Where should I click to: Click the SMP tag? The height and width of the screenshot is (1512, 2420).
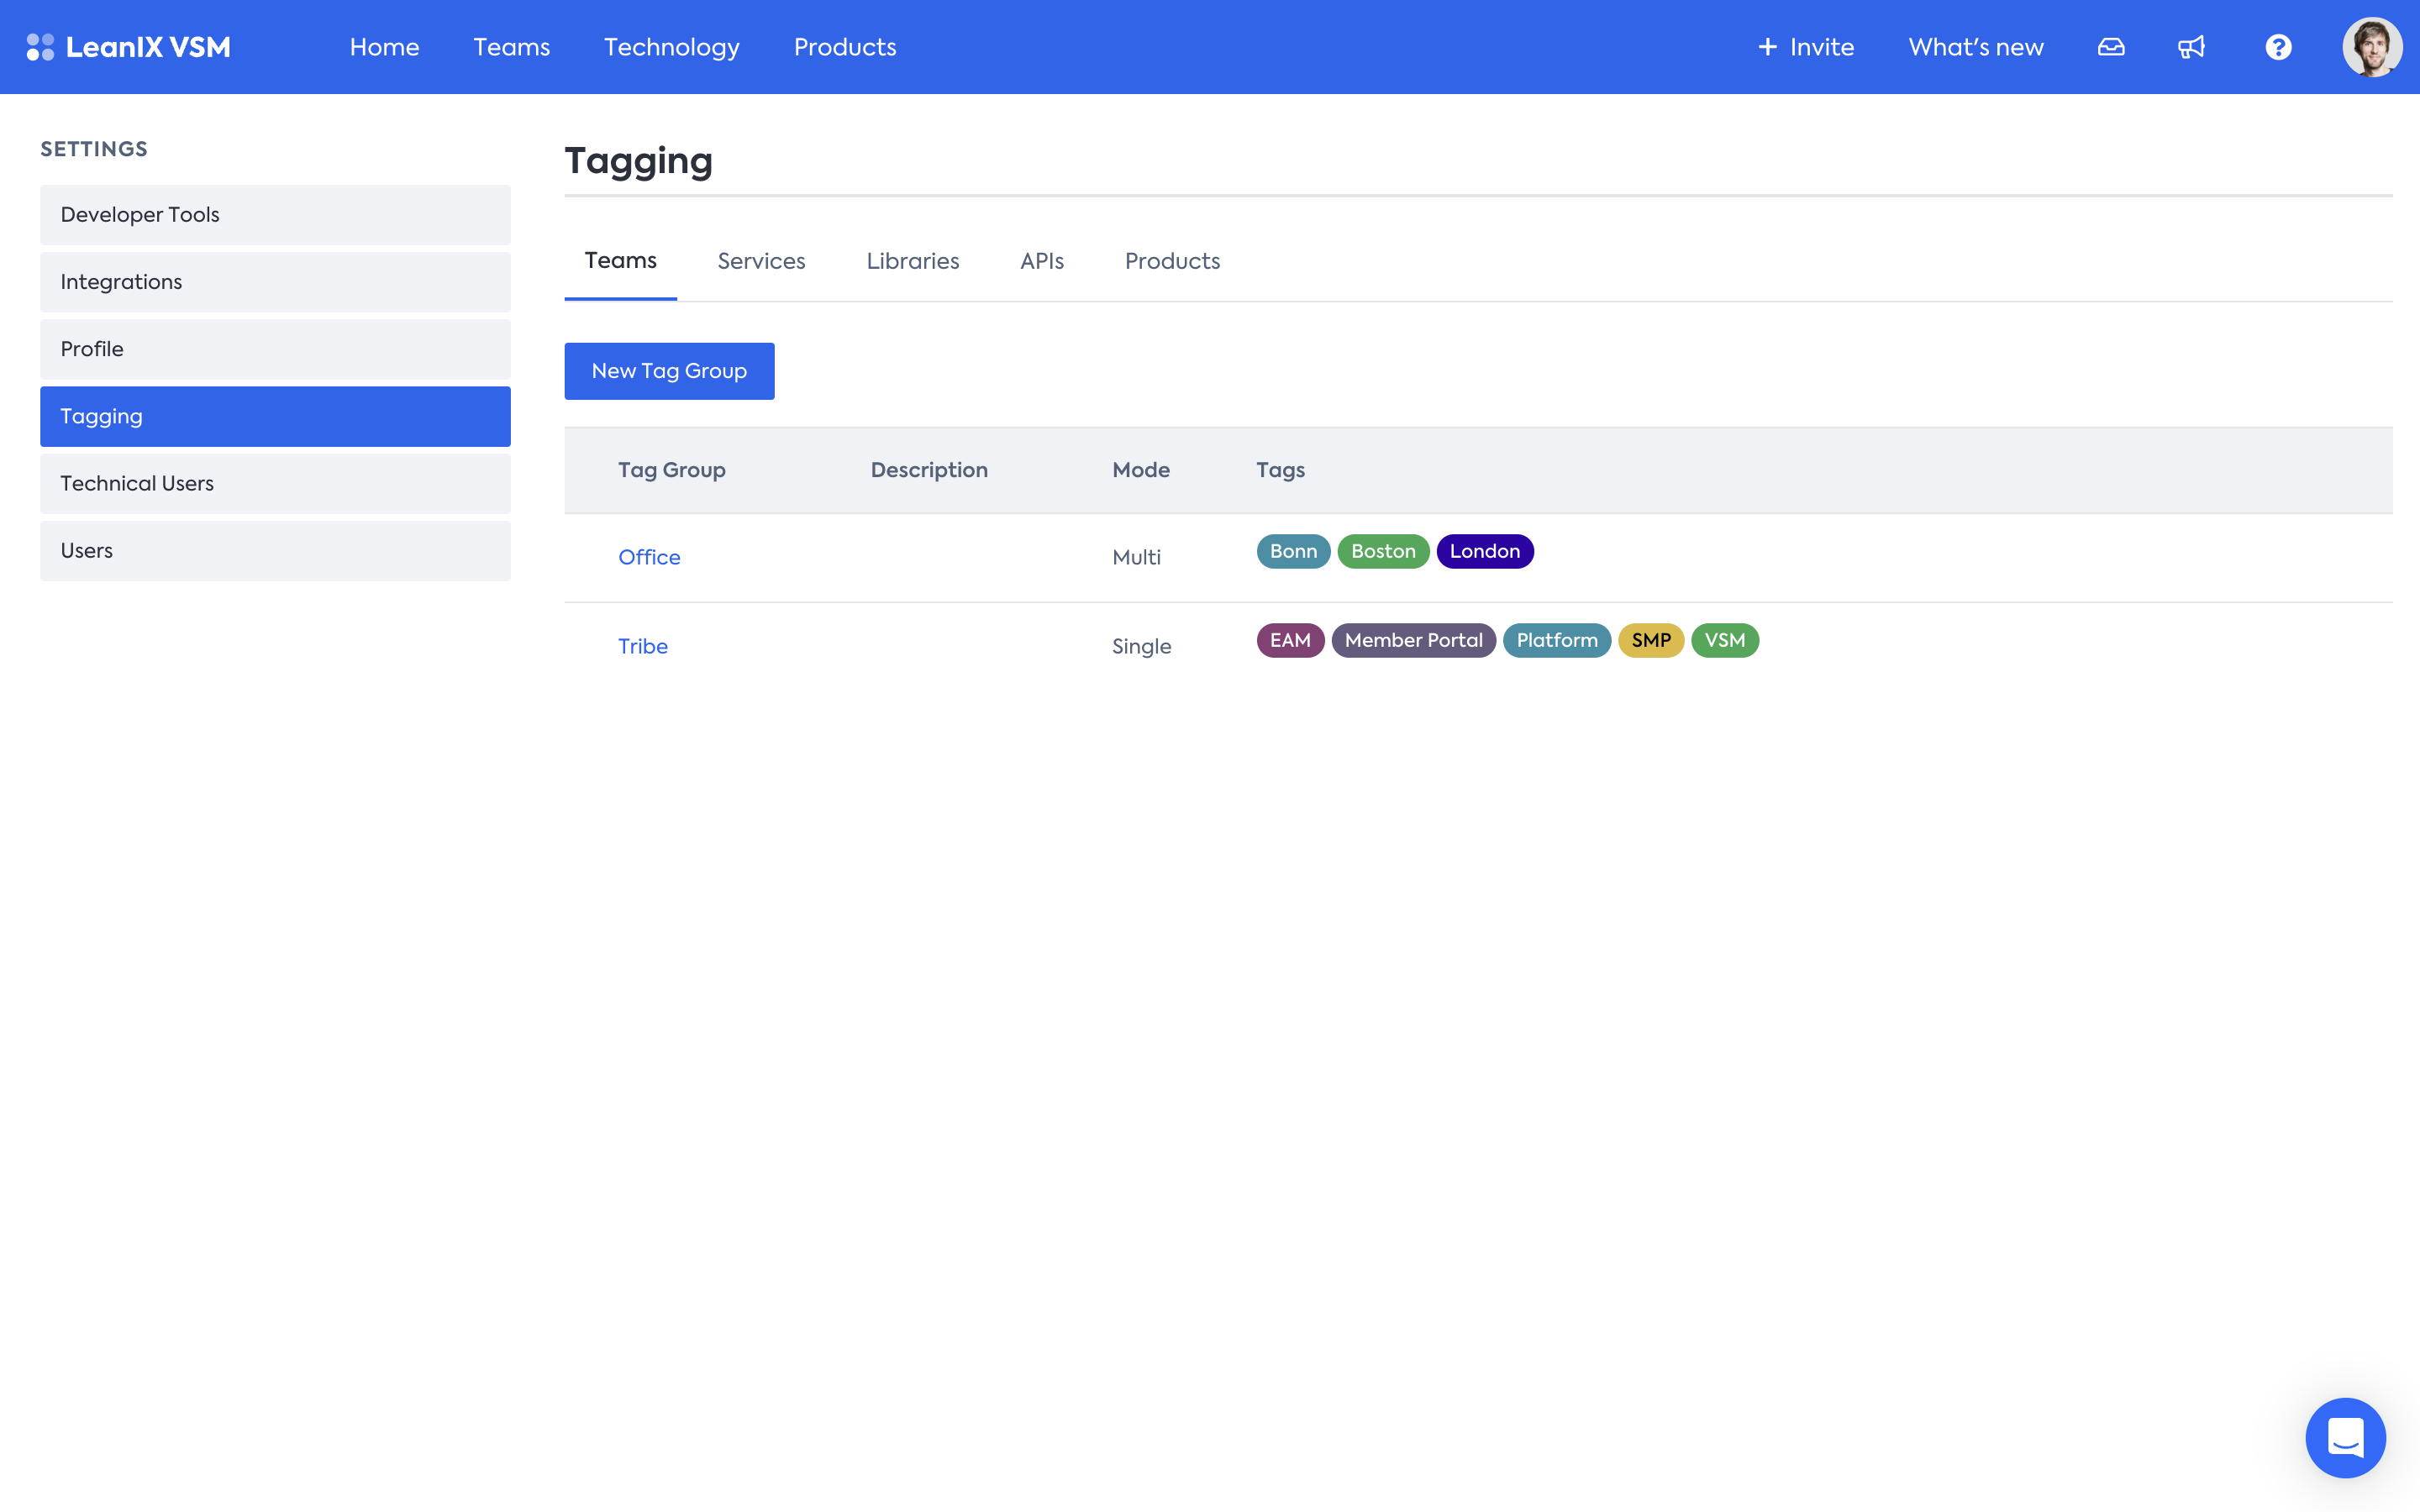(1651, 640)
